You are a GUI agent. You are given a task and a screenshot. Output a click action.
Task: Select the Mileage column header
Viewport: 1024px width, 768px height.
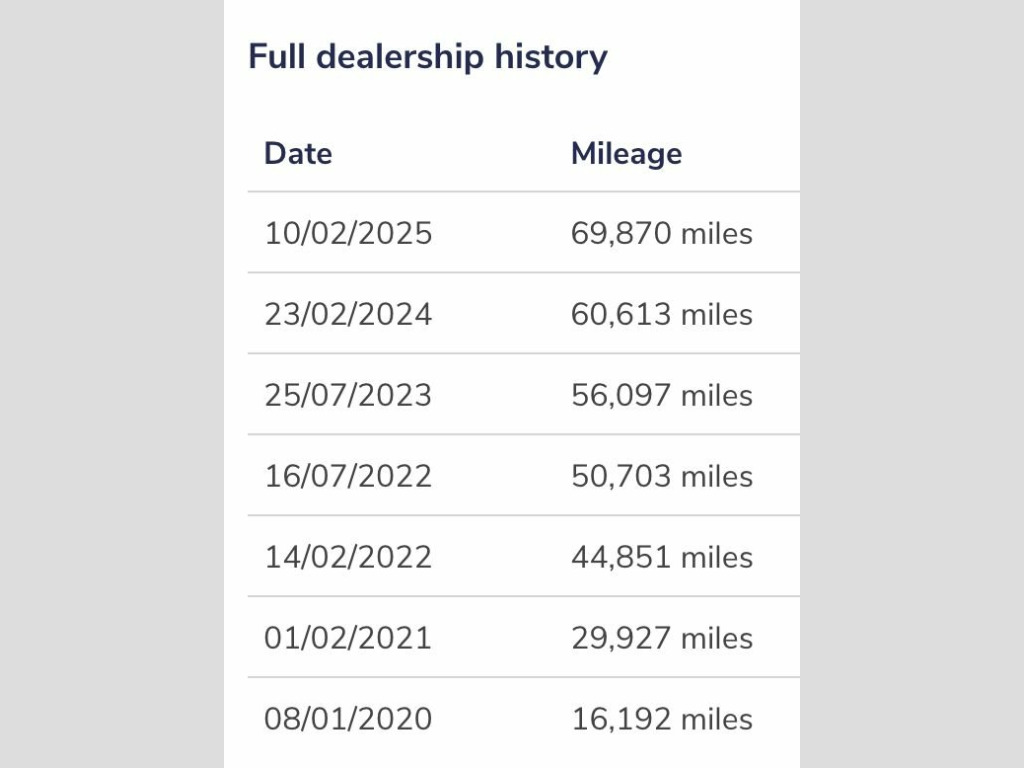pos(626,155)
